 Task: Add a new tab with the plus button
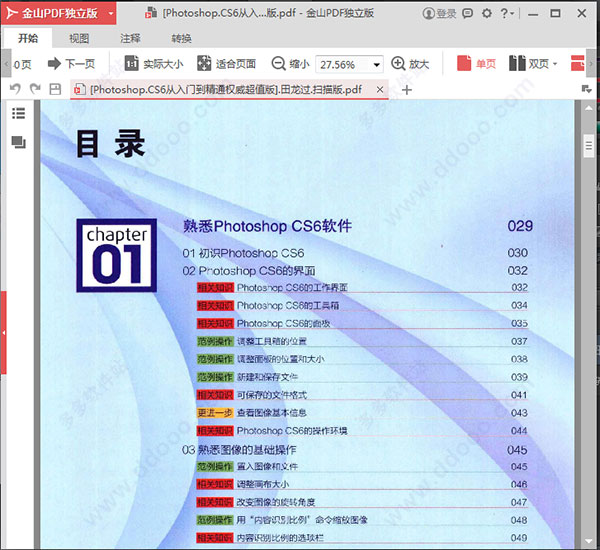point(407,90)
